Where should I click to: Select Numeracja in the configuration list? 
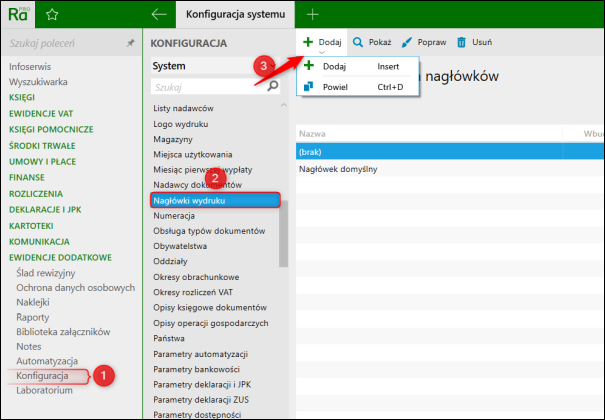point(174,216)
